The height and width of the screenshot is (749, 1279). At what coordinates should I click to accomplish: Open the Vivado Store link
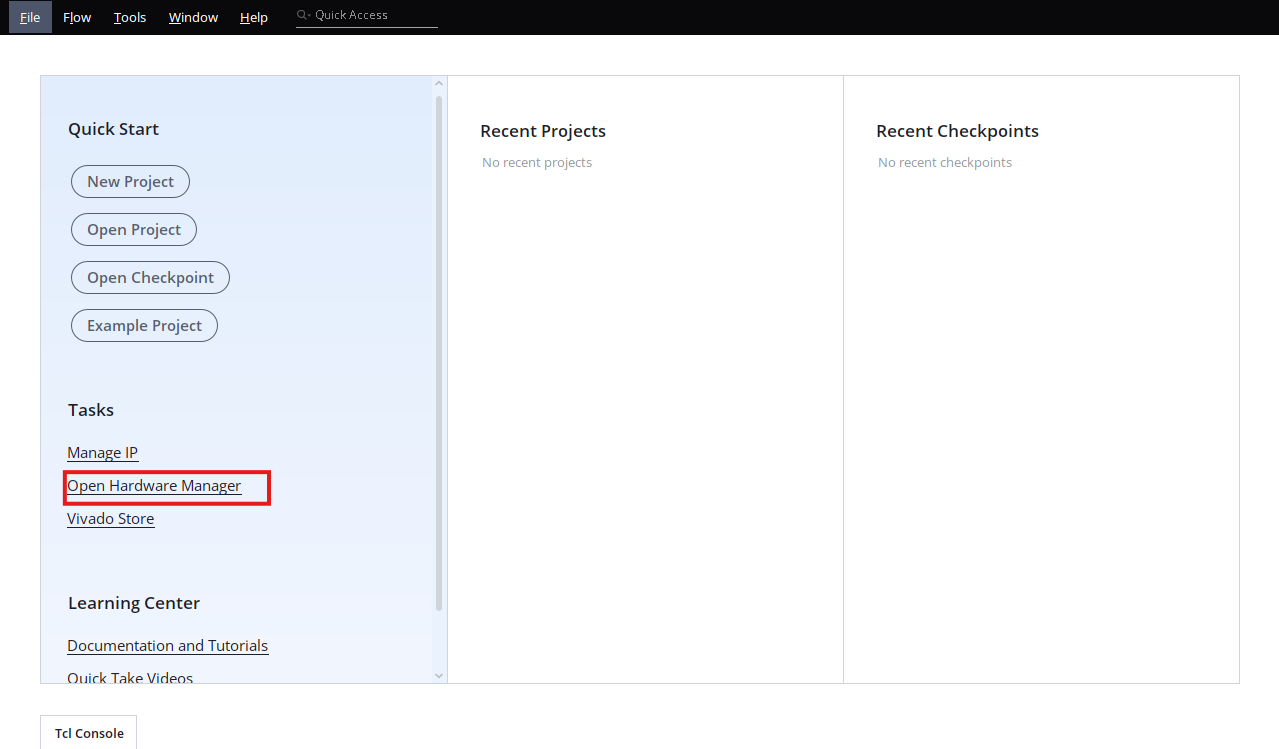(x=111, y=519)
